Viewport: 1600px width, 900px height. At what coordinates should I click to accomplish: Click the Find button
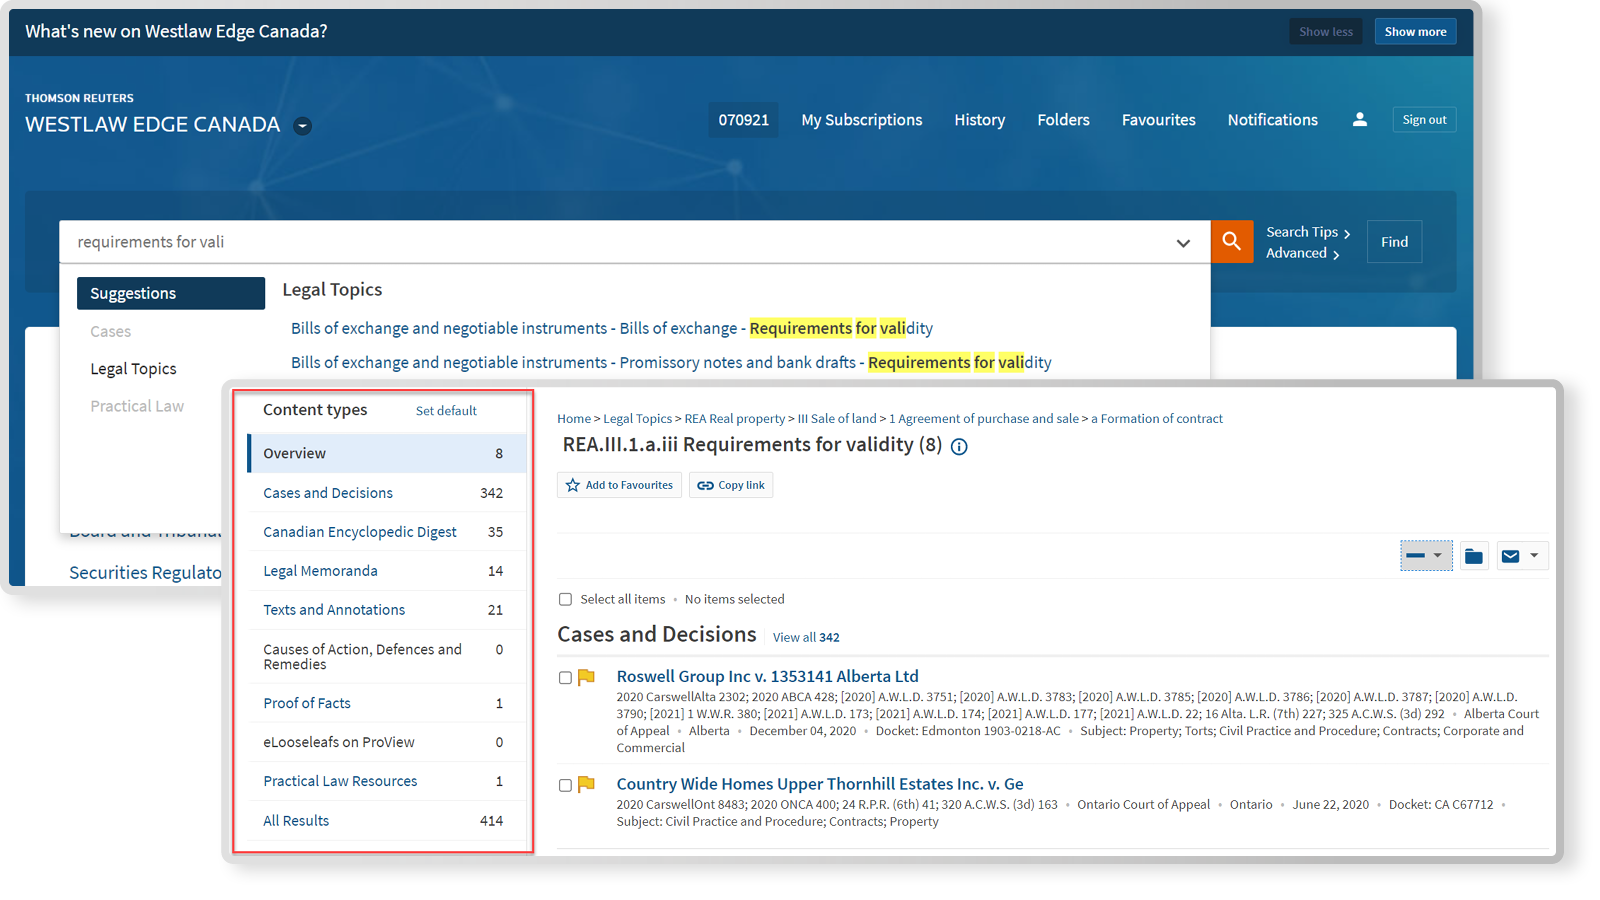[1394, 242]
